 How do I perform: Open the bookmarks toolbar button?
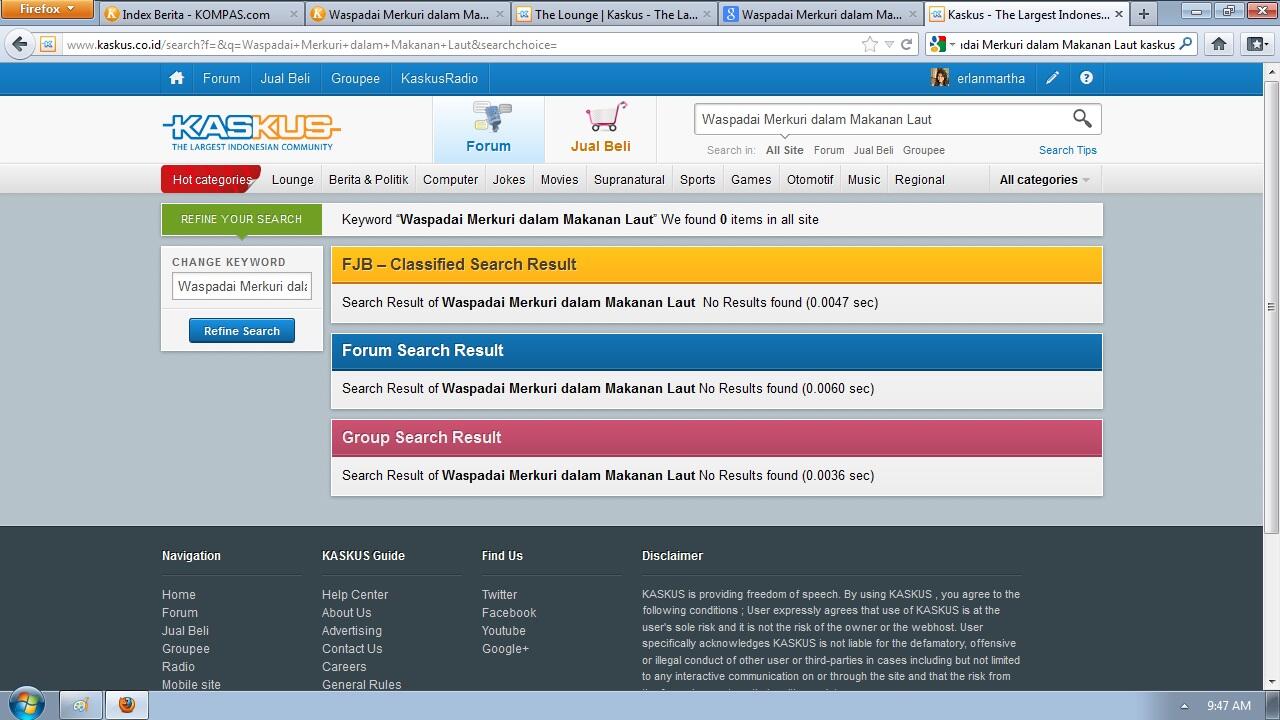point(1257,44)
